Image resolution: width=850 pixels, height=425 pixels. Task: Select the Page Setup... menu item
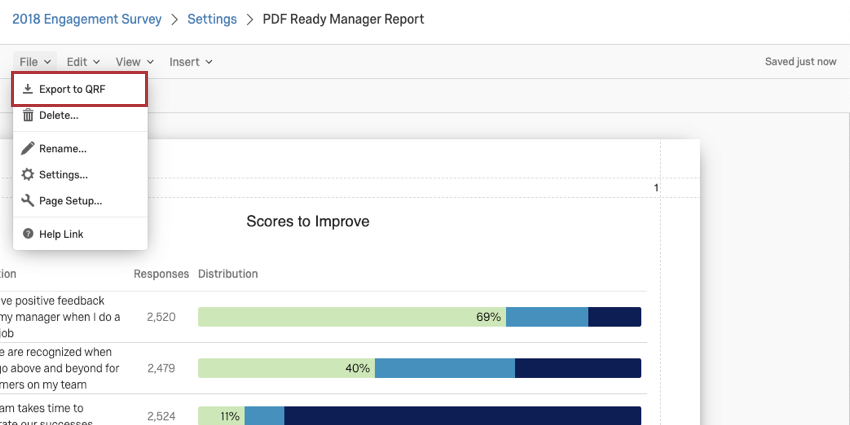tap(70, 201)
